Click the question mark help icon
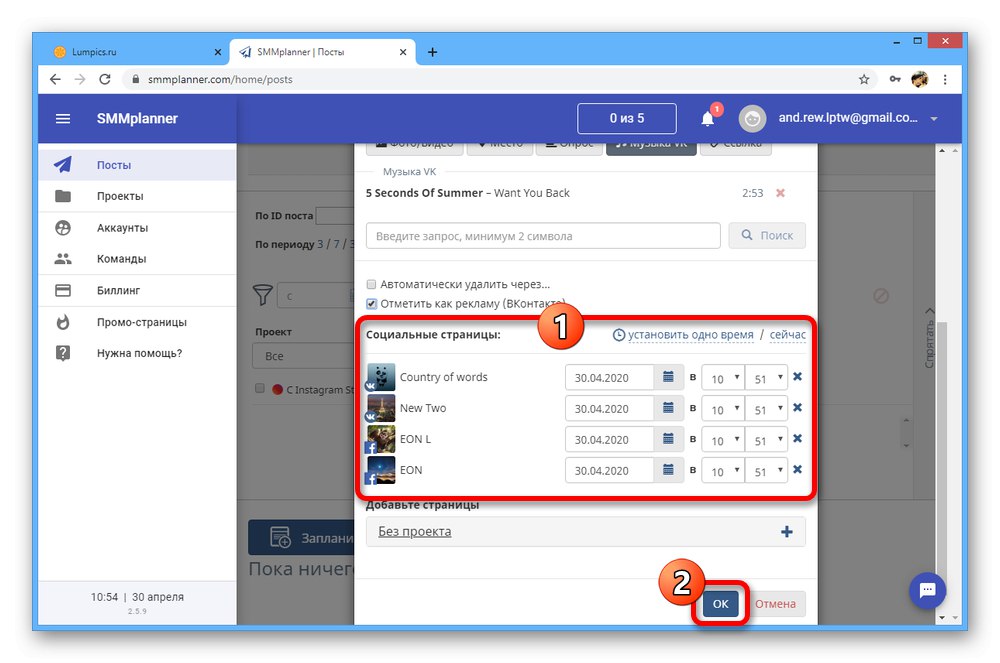The height and width of the screenshot is (663, 1000). coord(62,353)
